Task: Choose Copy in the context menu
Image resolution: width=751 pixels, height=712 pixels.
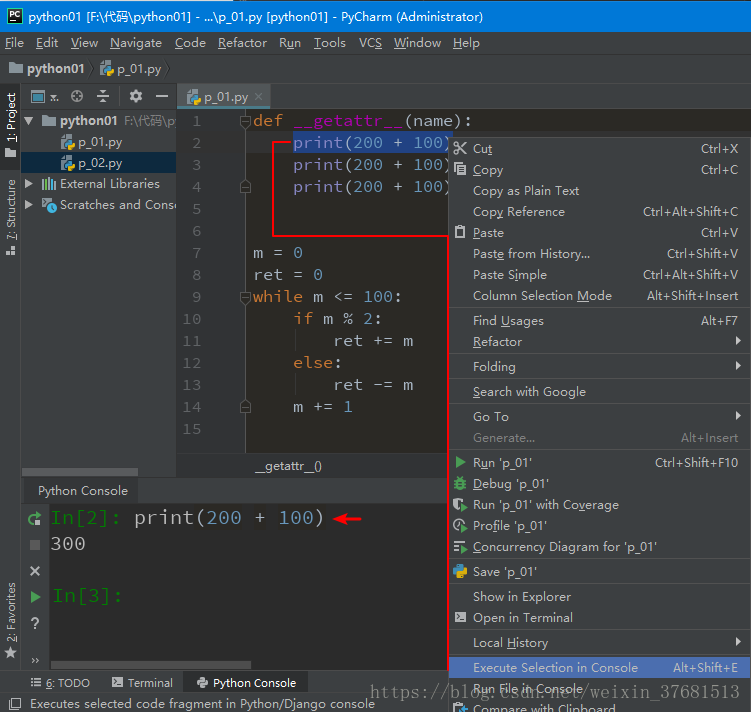Action: [x=599, y=170]
